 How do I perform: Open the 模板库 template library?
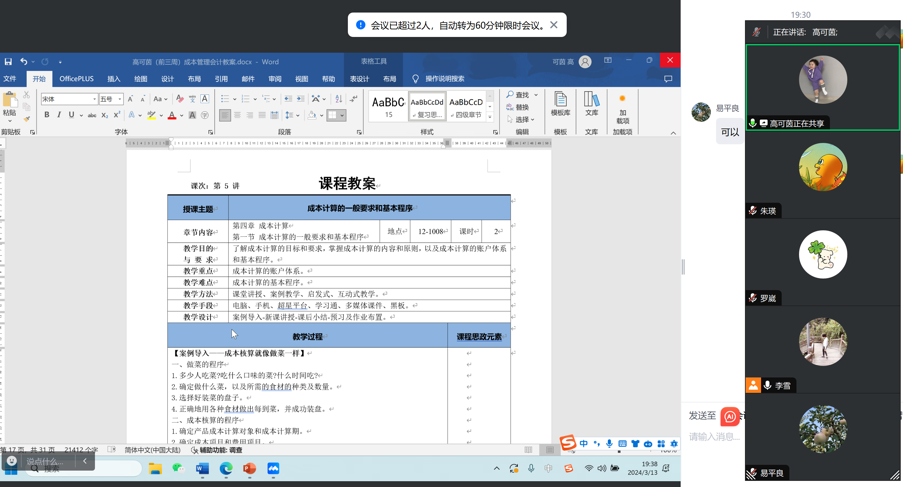(x=560, y=104)
